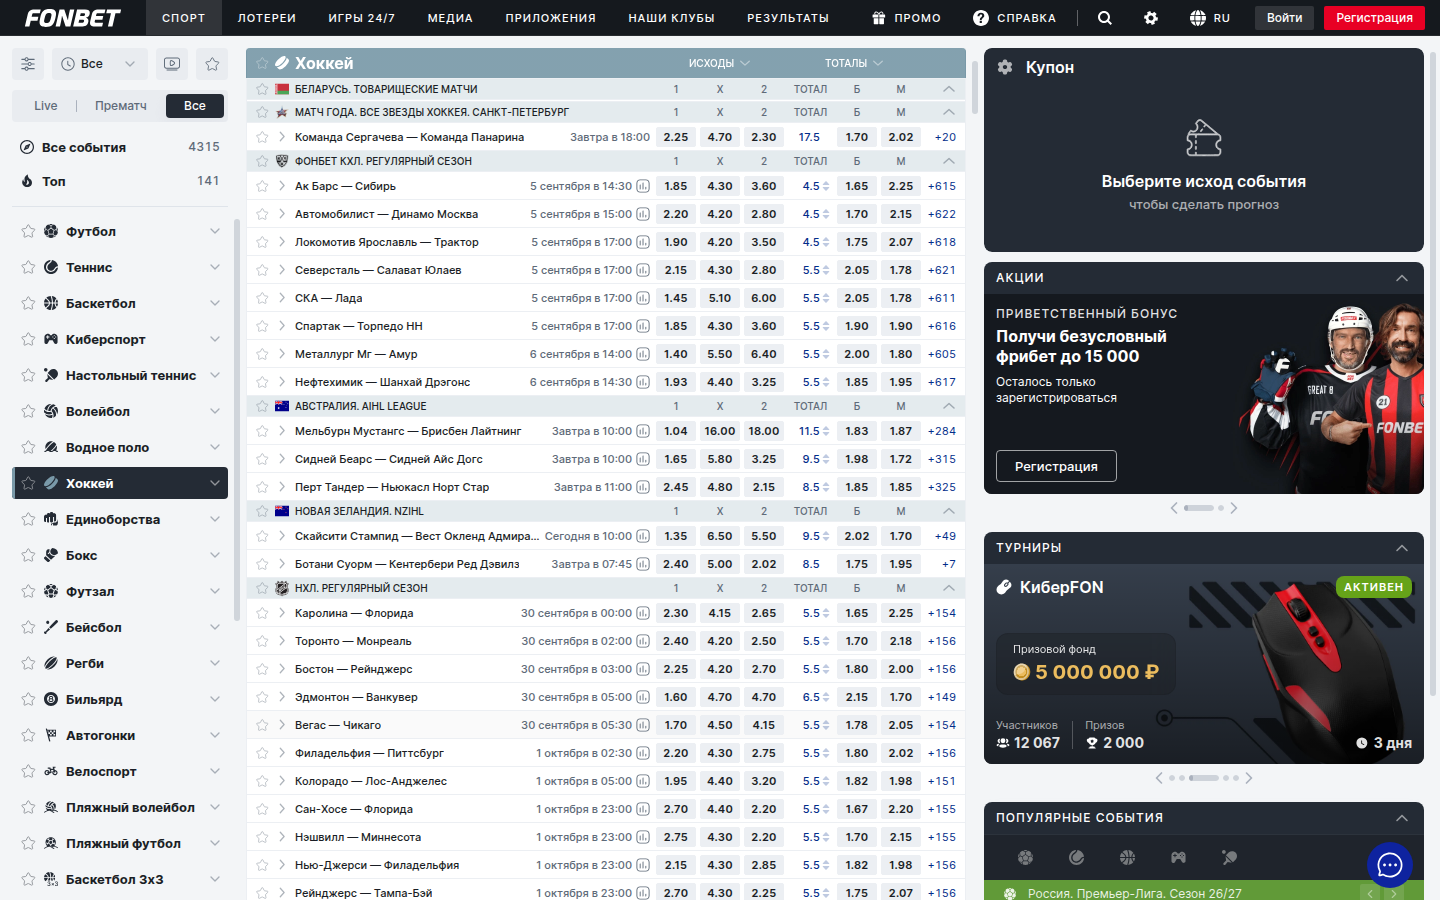Expand the Футбол sport list chevron
The width and height of the screenshot is (1440, 900).
tap(215, 232)
